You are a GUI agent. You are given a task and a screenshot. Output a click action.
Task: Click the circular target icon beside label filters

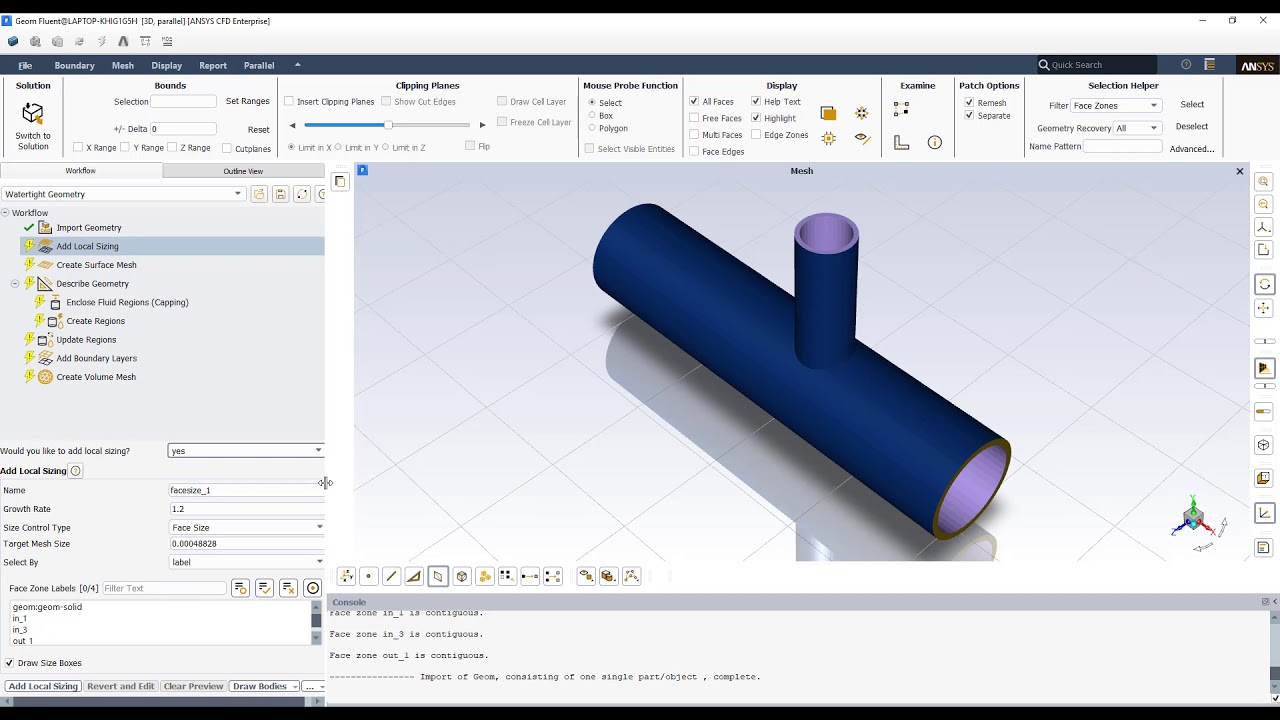(x=313, y=588)
